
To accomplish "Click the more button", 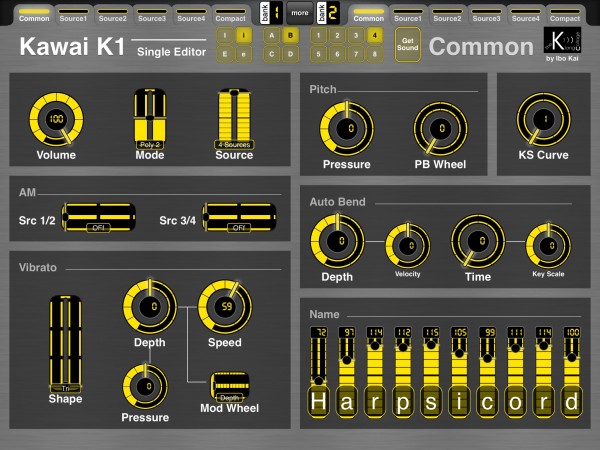I will point(300,13).
